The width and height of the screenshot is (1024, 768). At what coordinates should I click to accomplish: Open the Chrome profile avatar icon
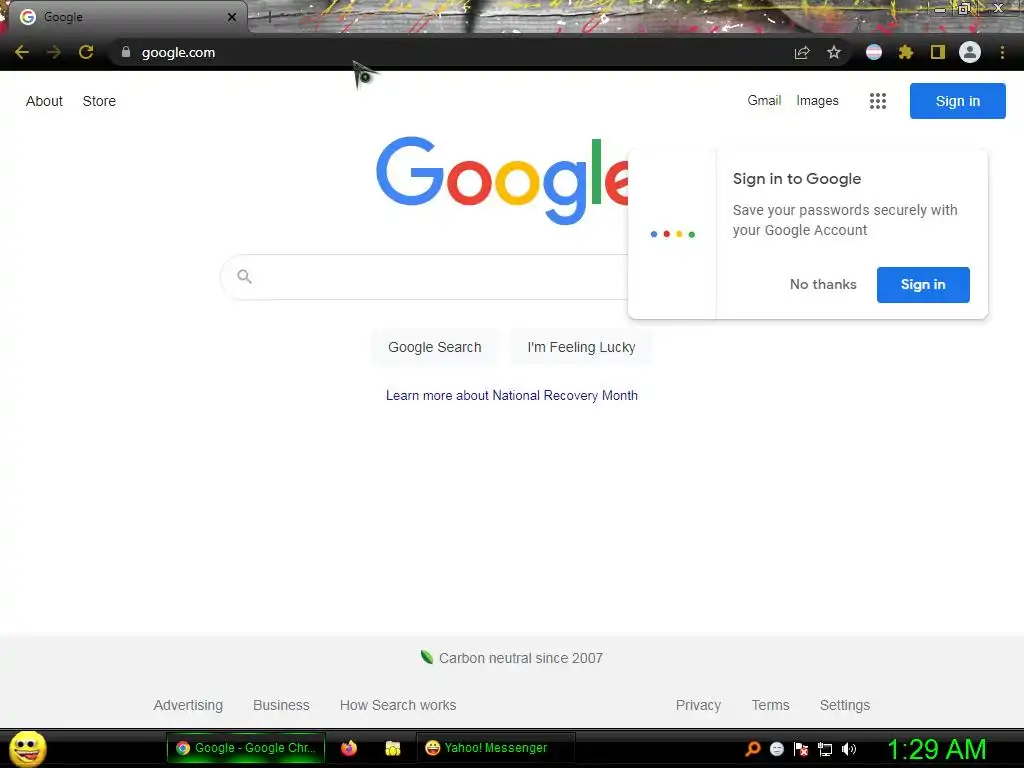click(970, 52)
